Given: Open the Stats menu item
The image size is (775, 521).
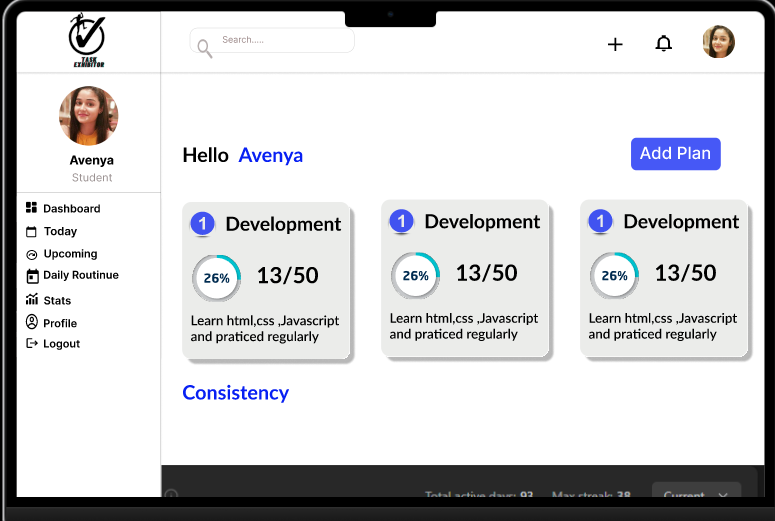Looking at the screenshot, I should (x=57, y=300).
